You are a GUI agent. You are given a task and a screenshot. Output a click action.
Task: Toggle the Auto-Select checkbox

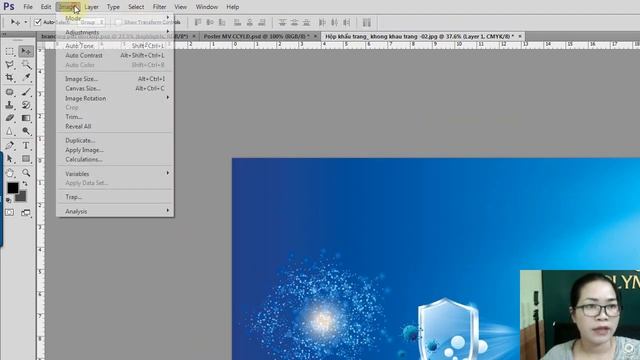38,22
